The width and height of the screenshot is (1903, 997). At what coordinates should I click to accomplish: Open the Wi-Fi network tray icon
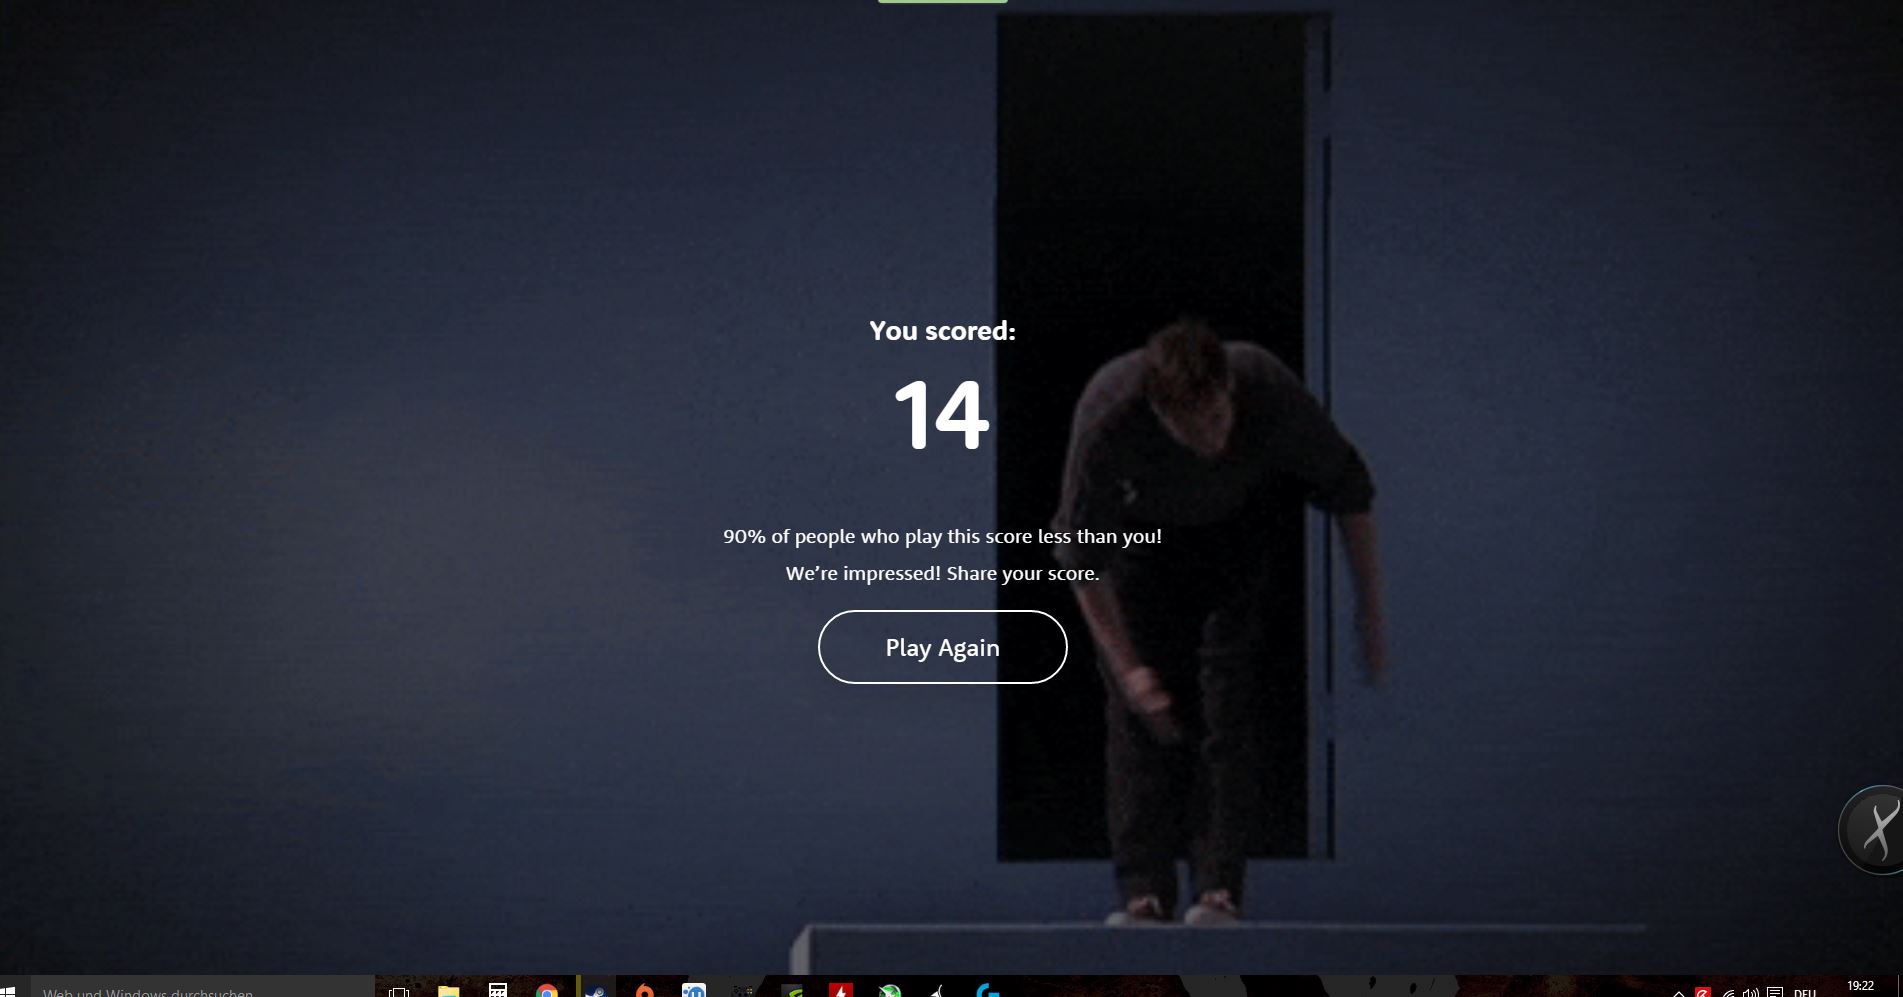tap(1727, 992)
